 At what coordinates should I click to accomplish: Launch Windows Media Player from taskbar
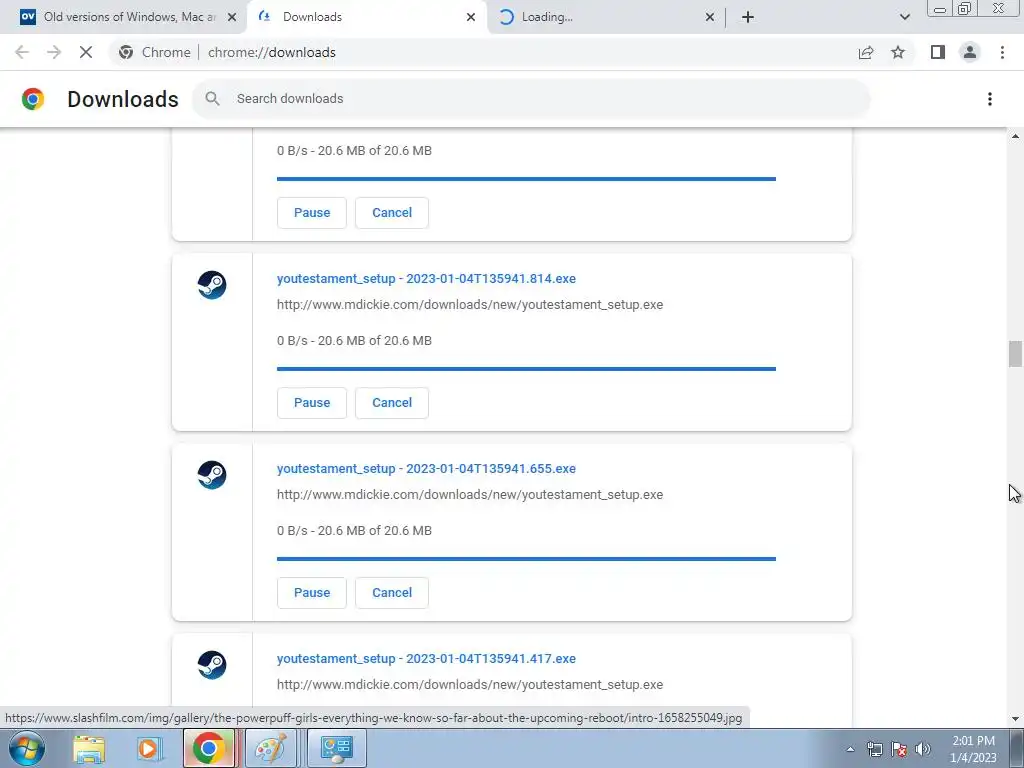point(148,748)
